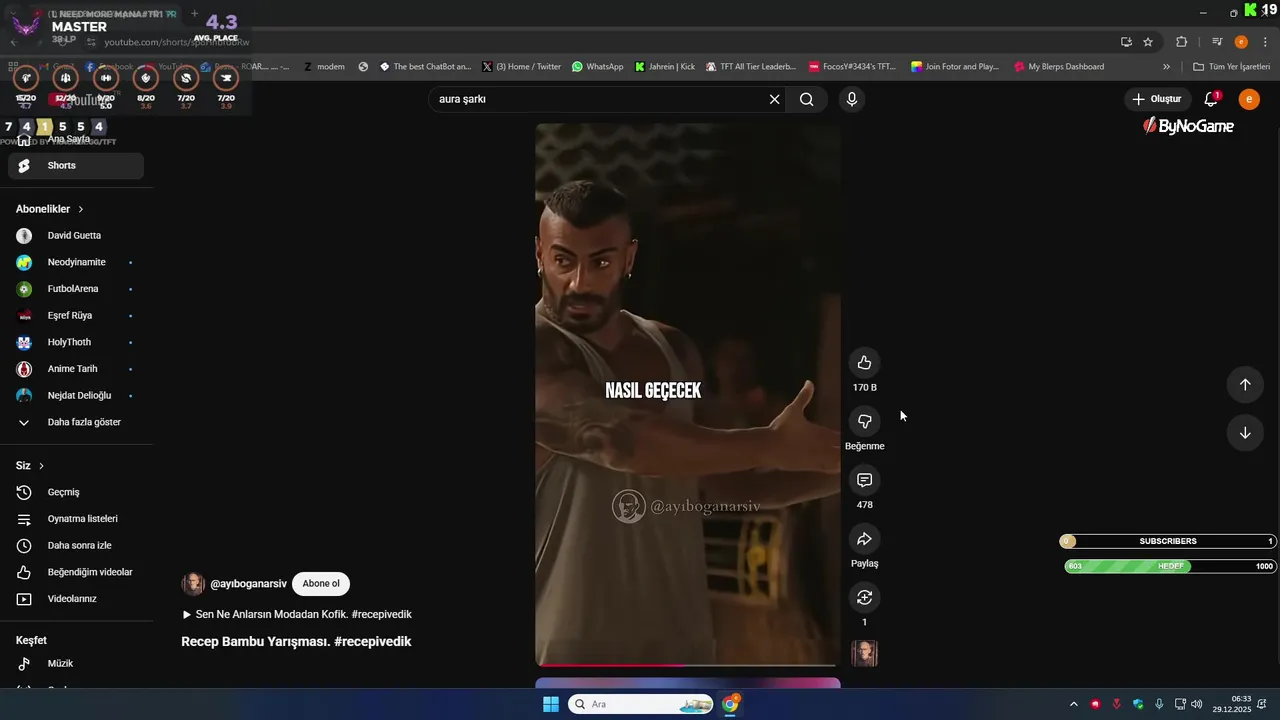
Task: Open the comments showing 478
Action: 864,480
